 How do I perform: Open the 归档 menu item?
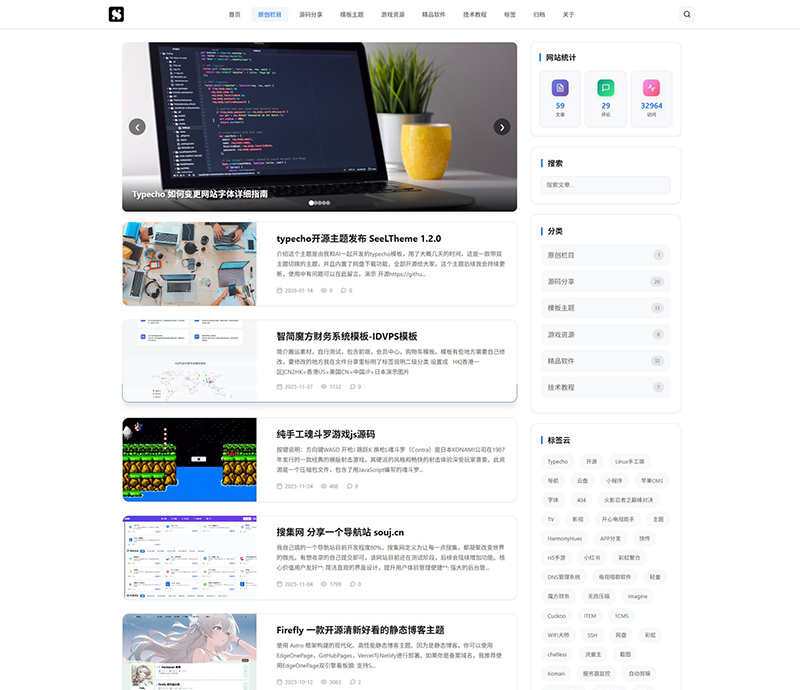[x=540, y=14]
